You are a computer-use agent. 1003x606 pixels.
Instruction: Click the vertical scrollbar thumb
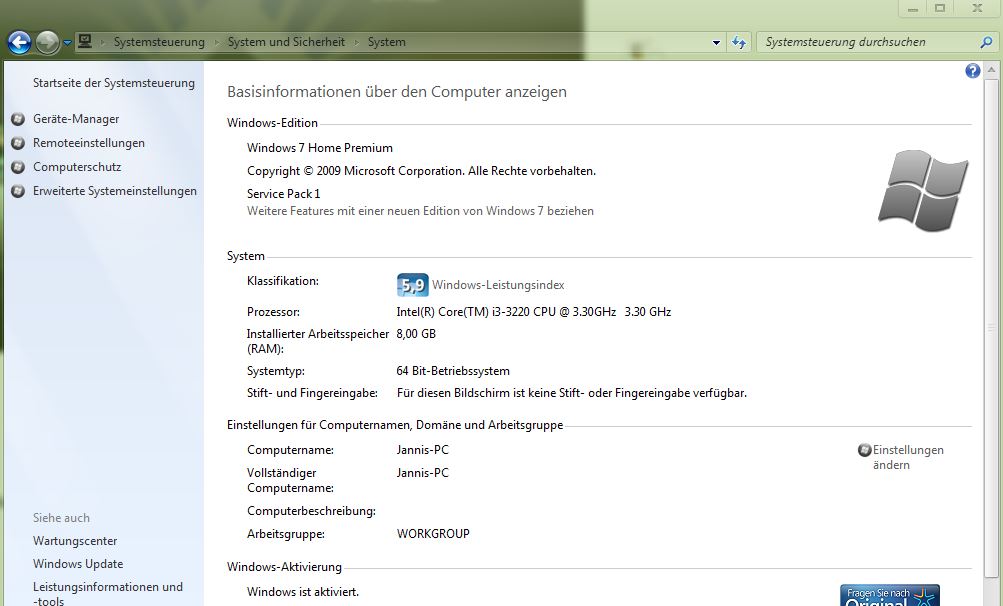[991, 326]
